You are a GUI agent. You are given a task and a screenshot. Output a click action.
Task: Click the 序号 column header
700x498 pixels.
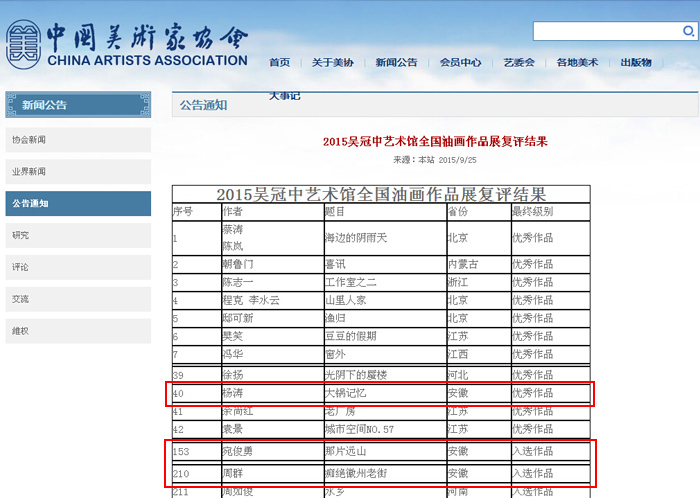pos(197,212)
